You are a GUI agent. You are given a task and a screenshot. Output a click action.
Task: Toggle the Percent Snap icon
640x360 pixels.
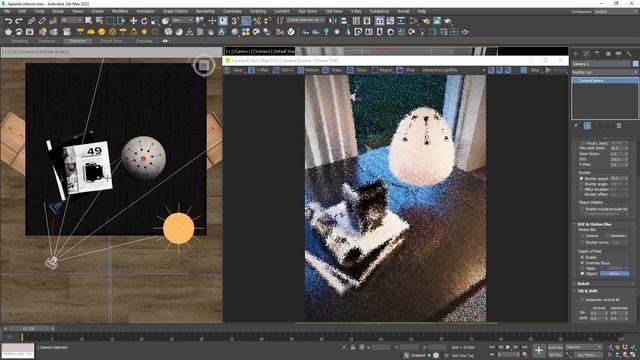tap(257, 20)
